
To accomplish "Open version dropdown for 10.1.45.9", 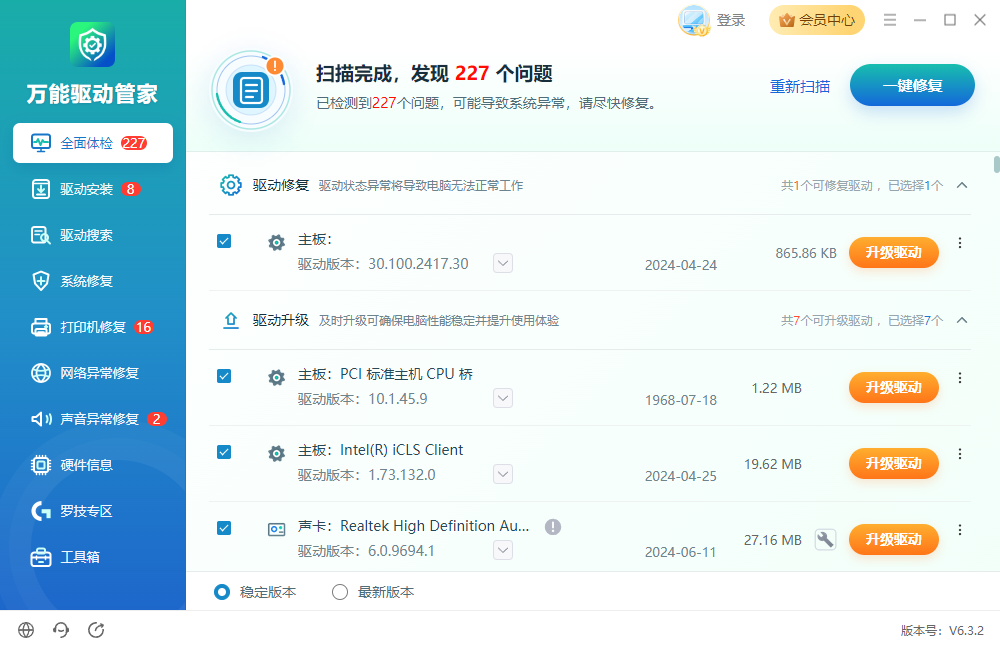I will (503, 399).
